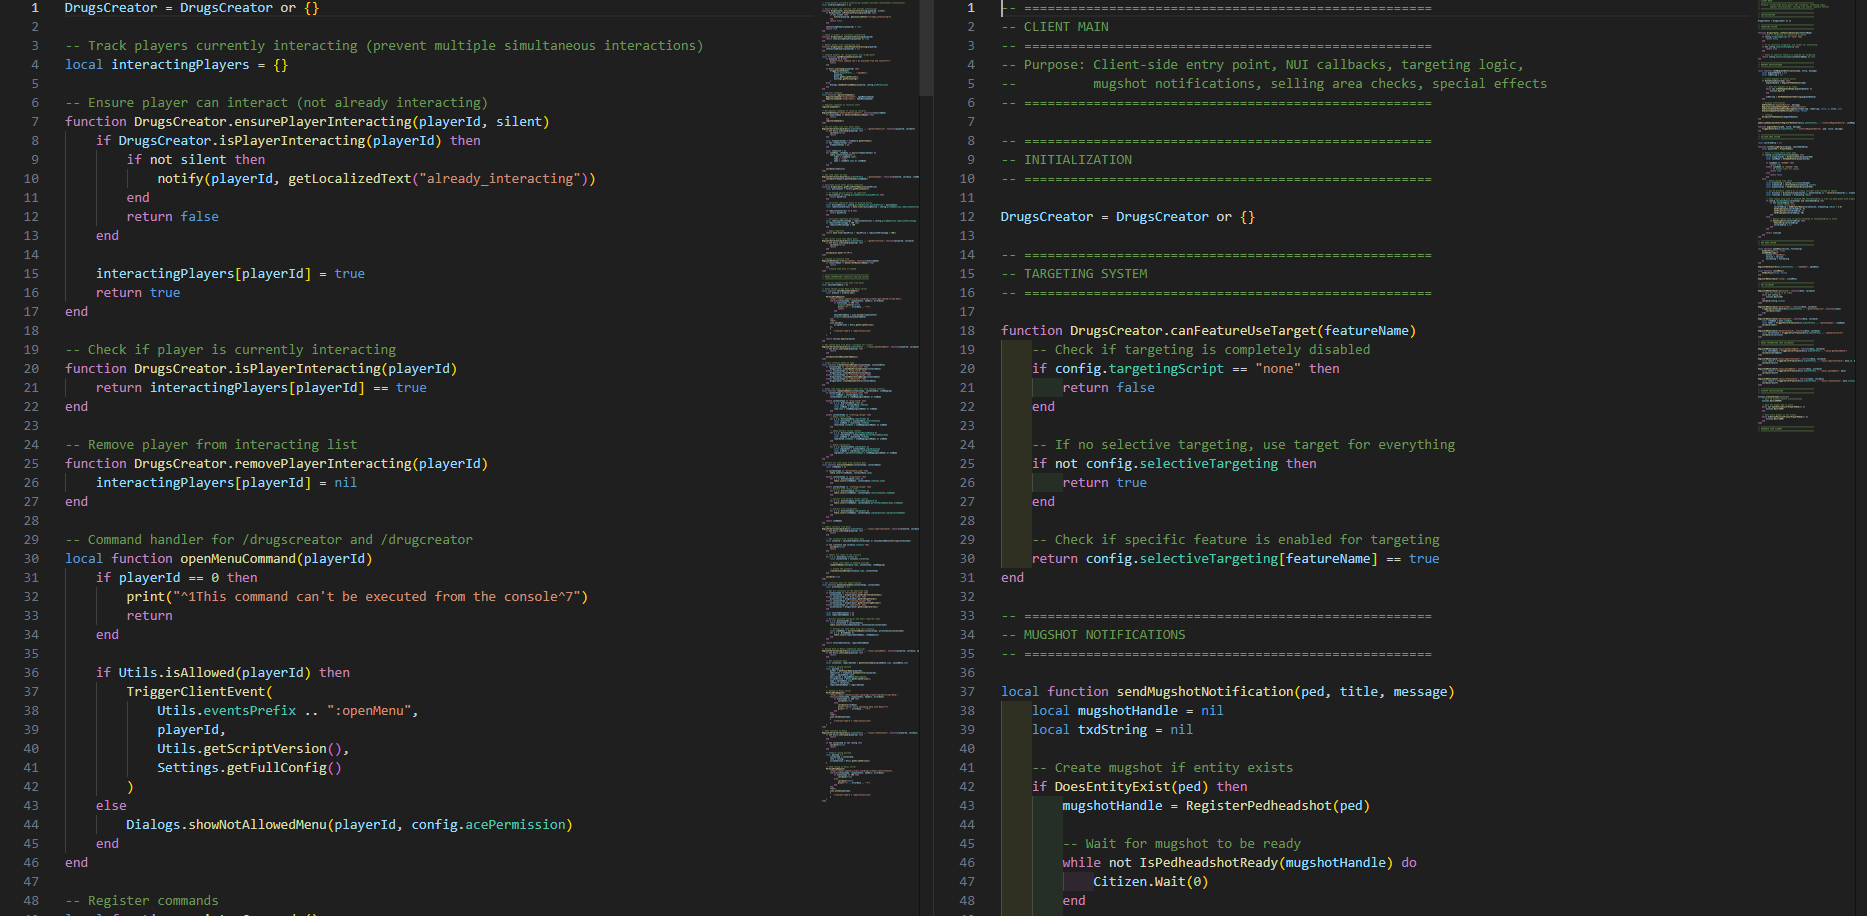Click 'local txdString = nil' line
Viewport: 1867px width, 916px height.
pyautogui.click(x=1113, y=730)
